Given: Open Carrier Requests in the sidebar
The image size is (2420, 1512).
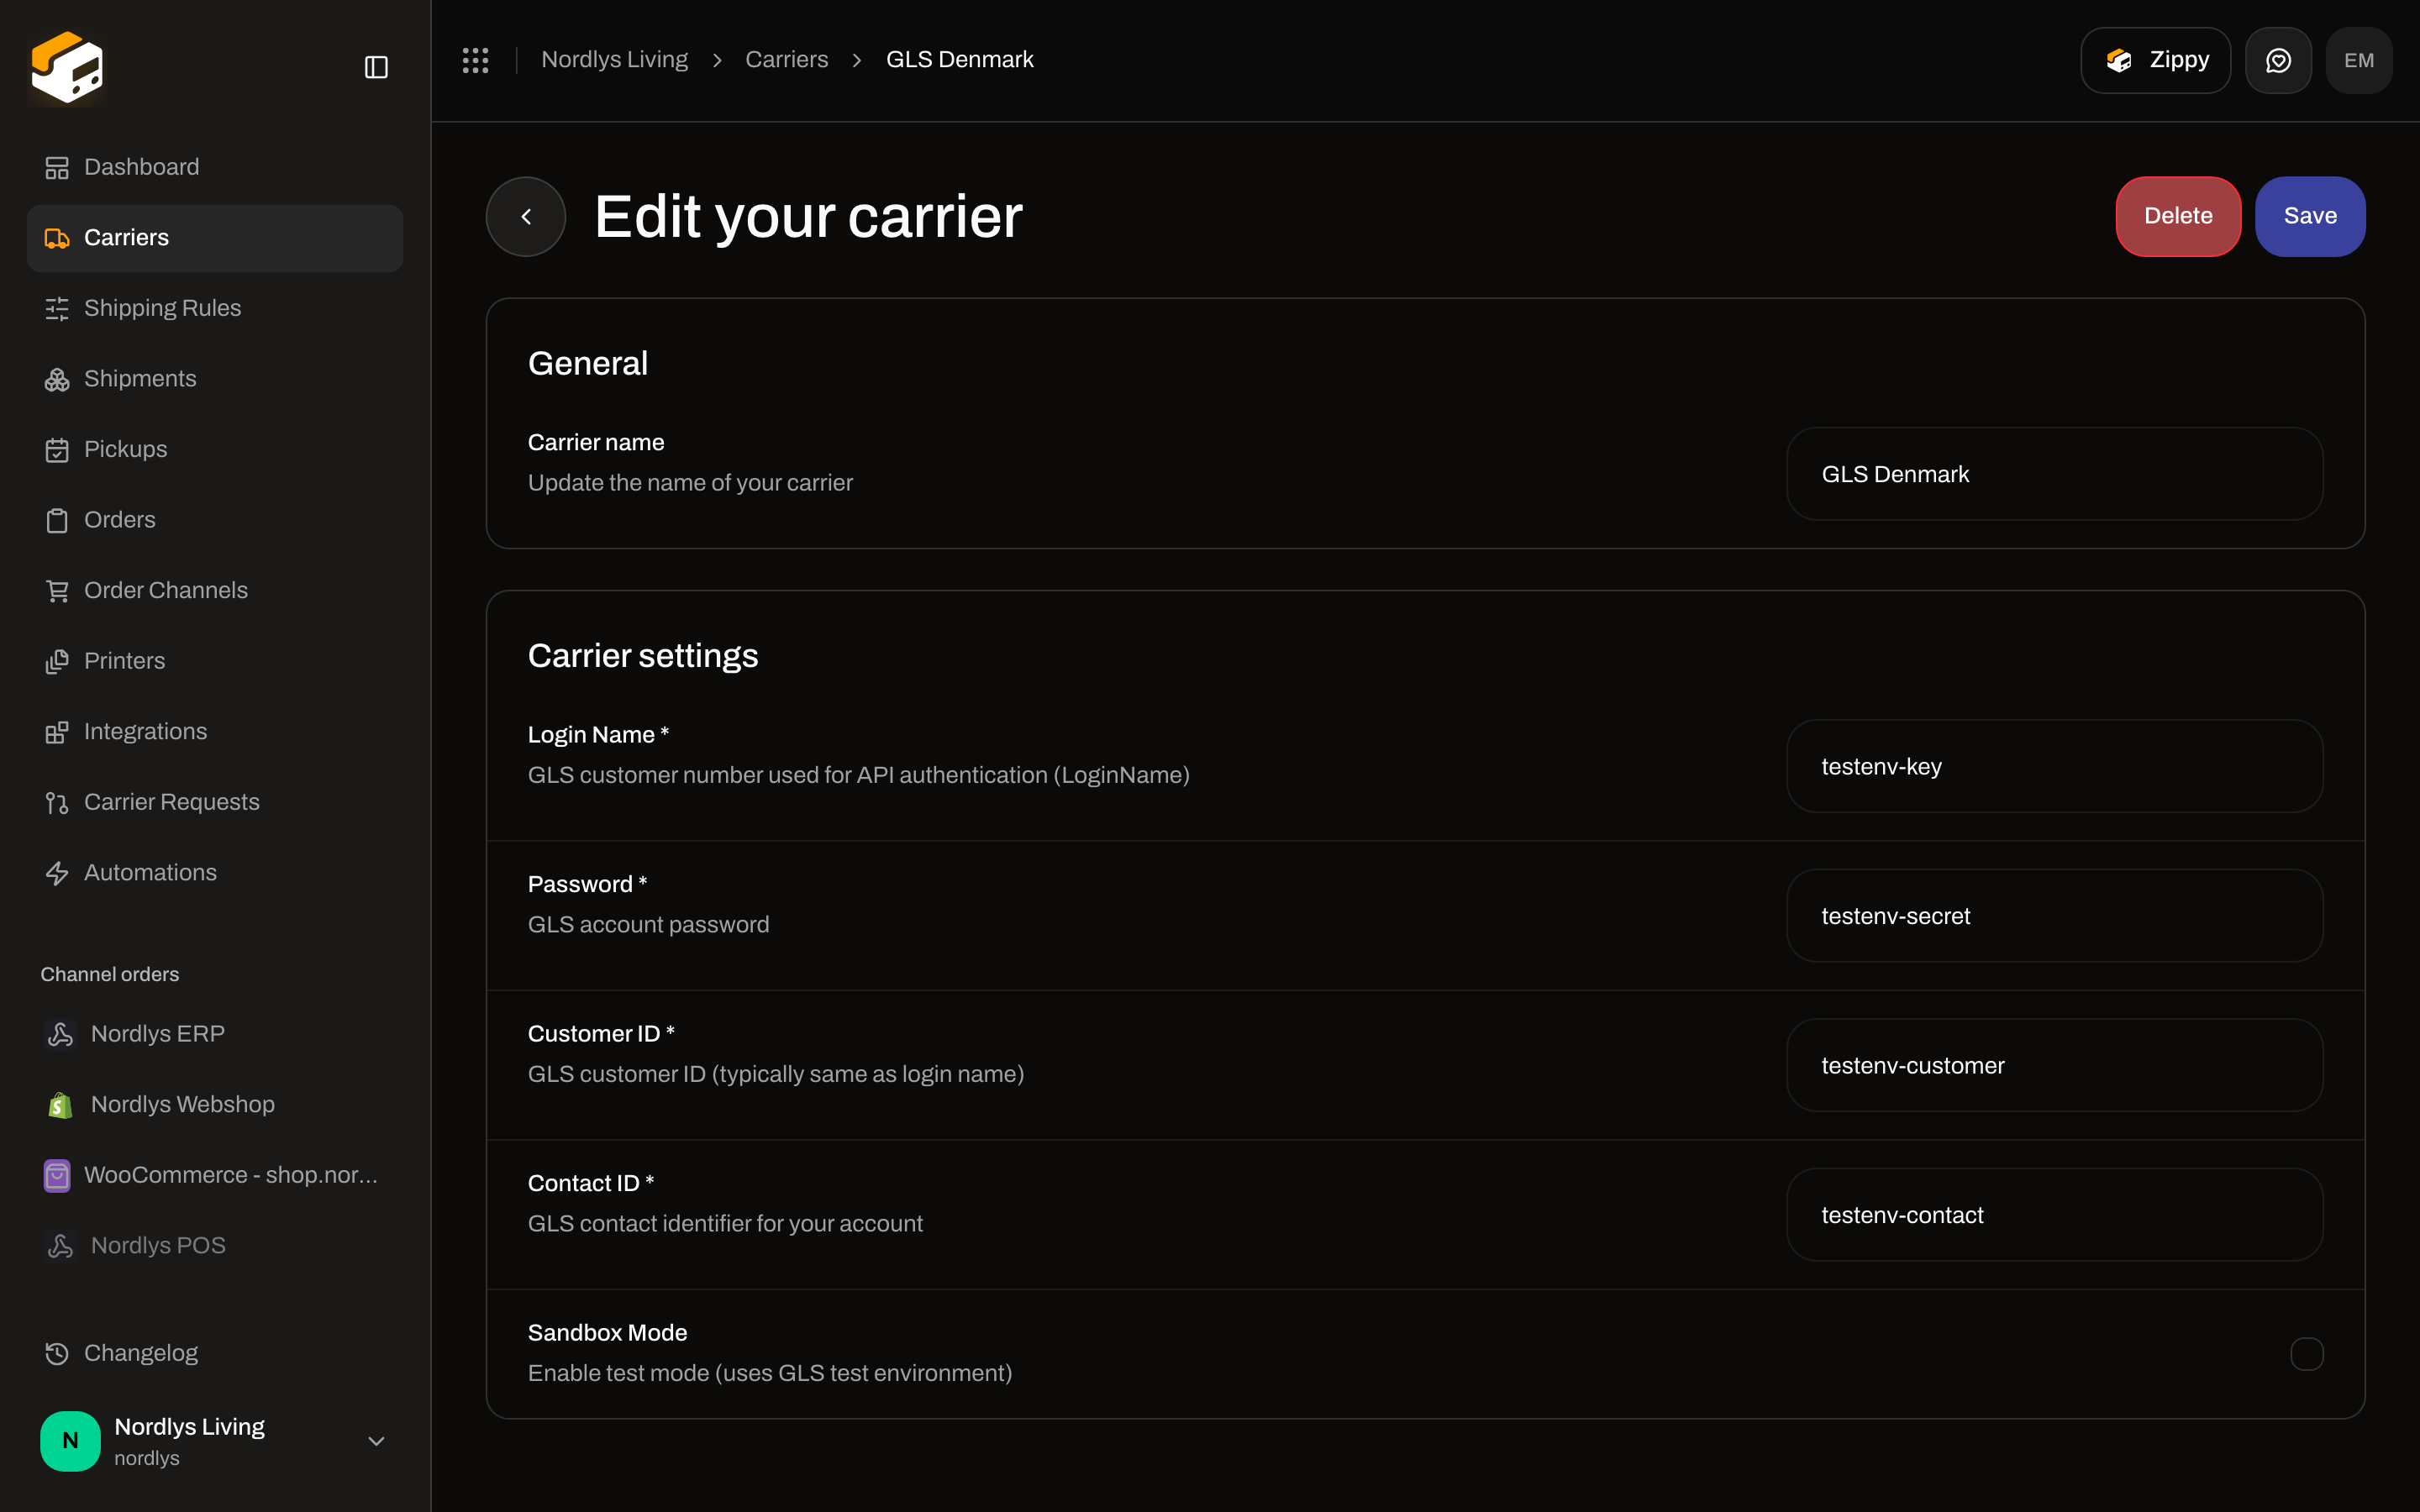Looking at the screenshot, I should click(215, 802).
